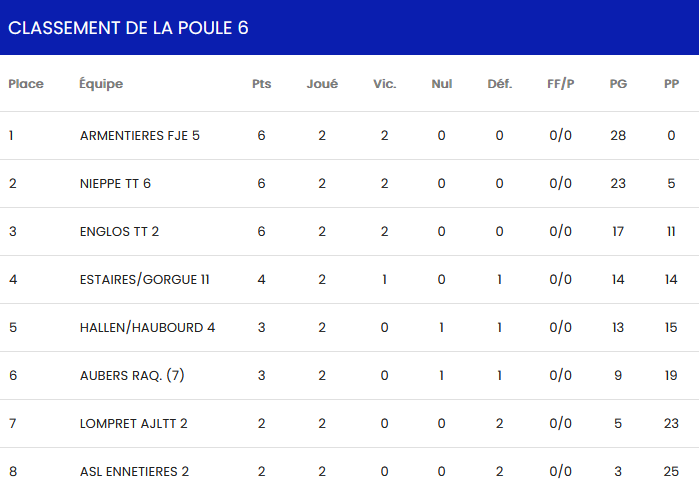The height and width of the screenshot is (492, 699).
Task: Click the HALLEN/HAUBOURD 4 team name
Action: [147, 327]
